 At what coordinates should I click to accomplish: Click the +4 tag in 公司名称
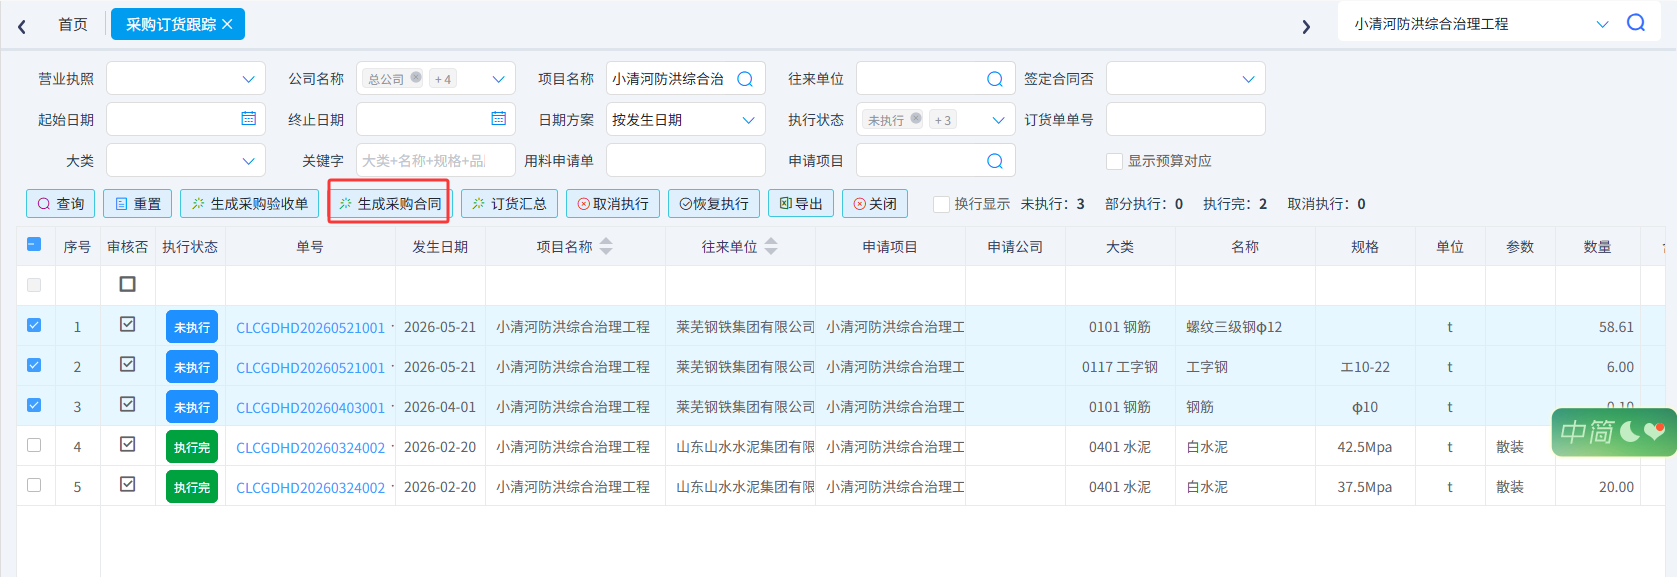point(443,78)
